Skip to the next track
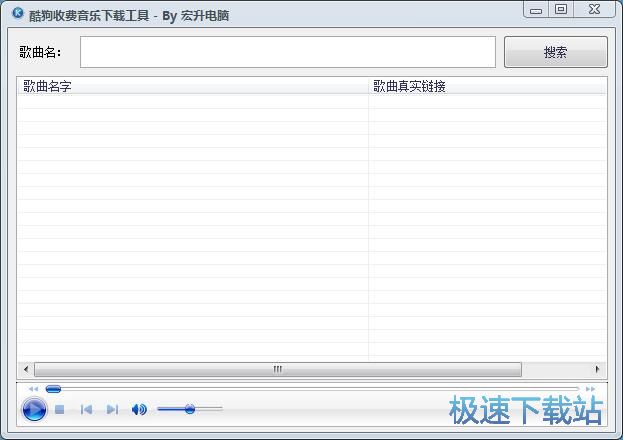This screenshot has height=440, width=623. click(112, 409)
